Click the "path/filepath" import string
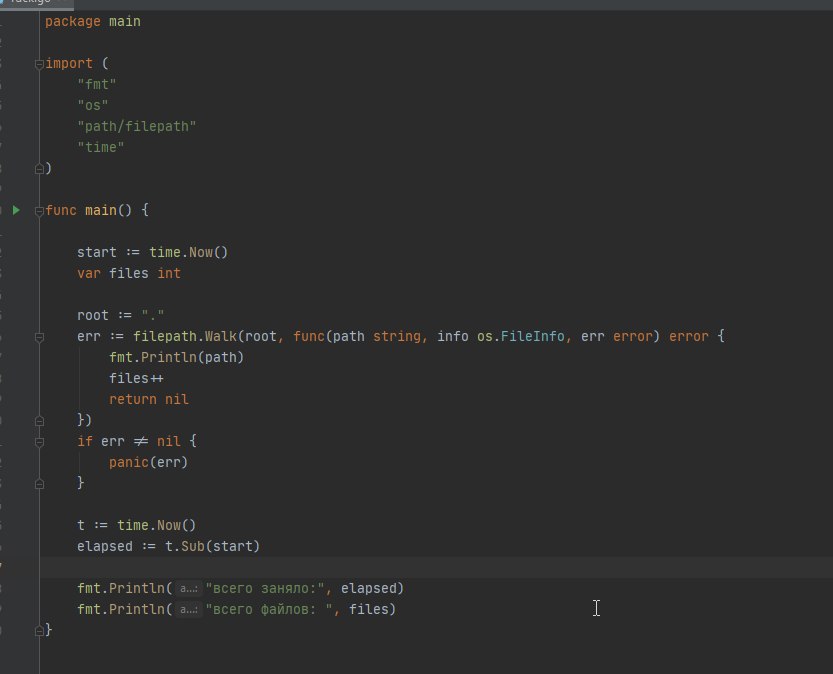 tap(137, 126)
